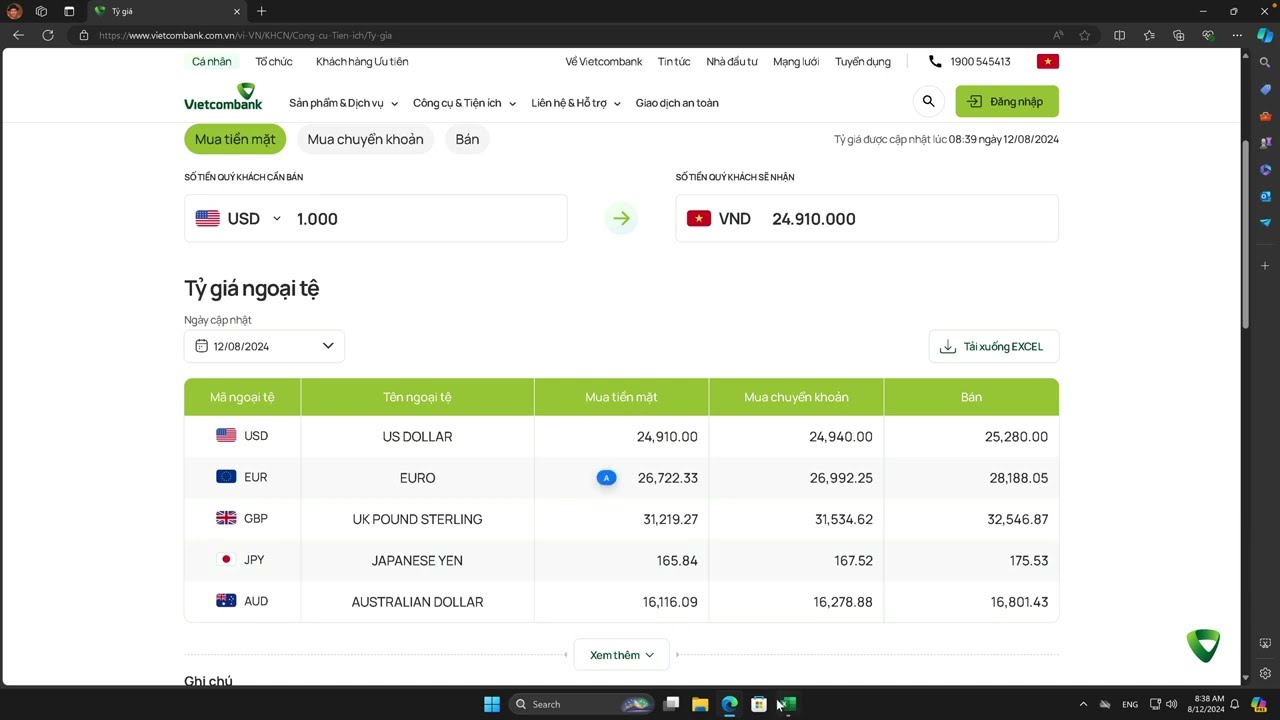1280x720 pixels.
Task: Click the AUD sell rate 16,801.43
Action: [x=1019, y=602]
